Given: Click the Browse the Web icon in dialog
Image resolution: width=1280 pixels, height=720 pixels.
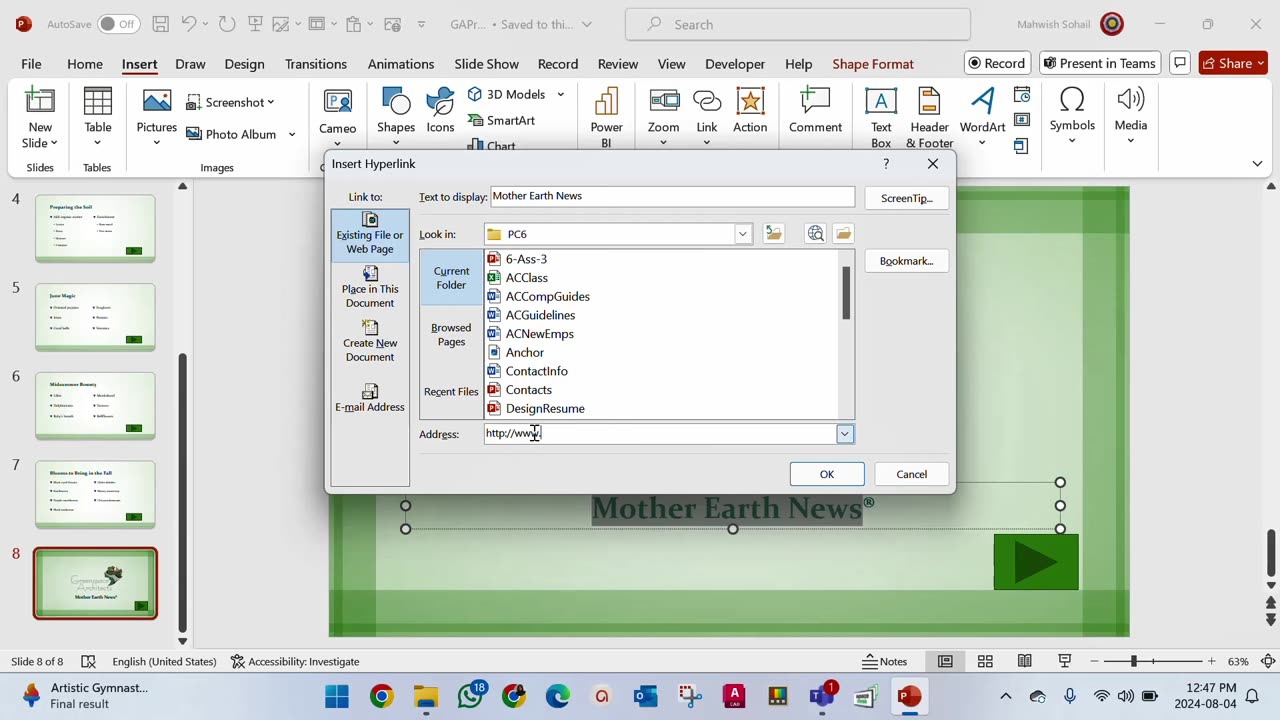Looking at the screenshot, I should [x=816, y=234].
